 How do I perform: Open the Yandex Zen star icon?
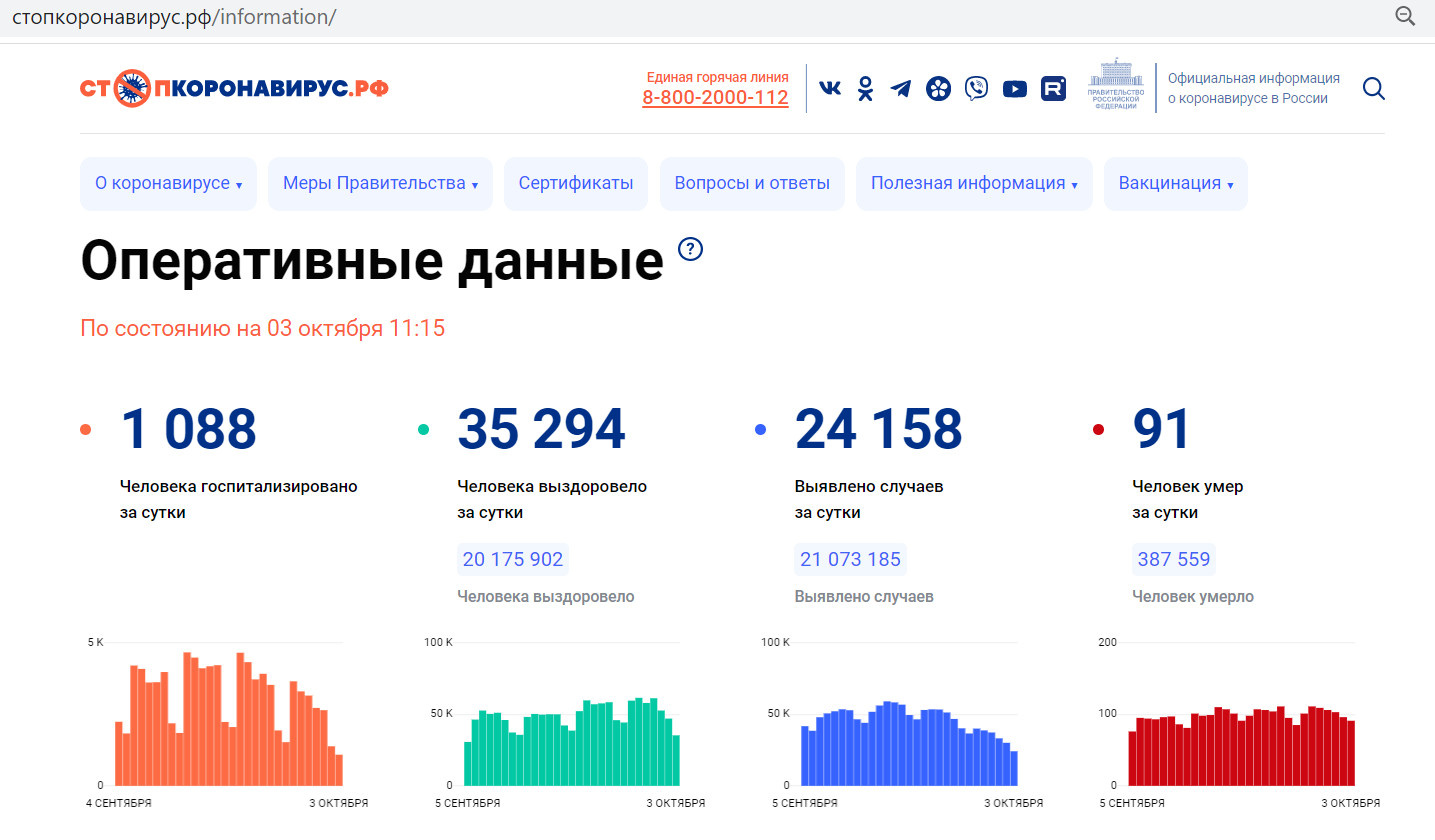pos(938,89)
